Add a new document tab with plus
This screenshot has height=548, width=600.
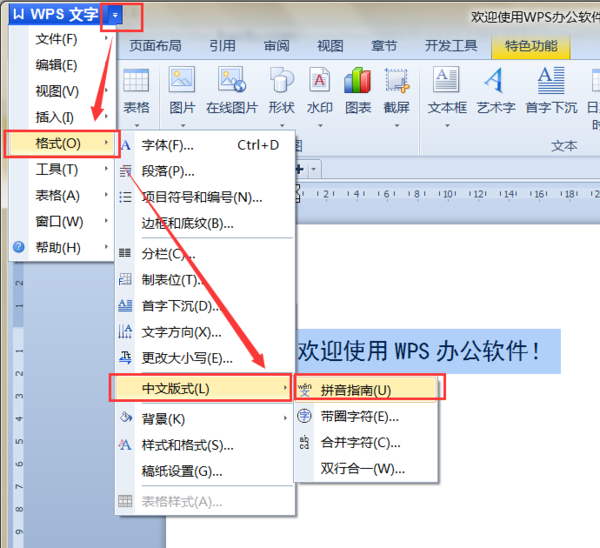[x=300, y=169]
